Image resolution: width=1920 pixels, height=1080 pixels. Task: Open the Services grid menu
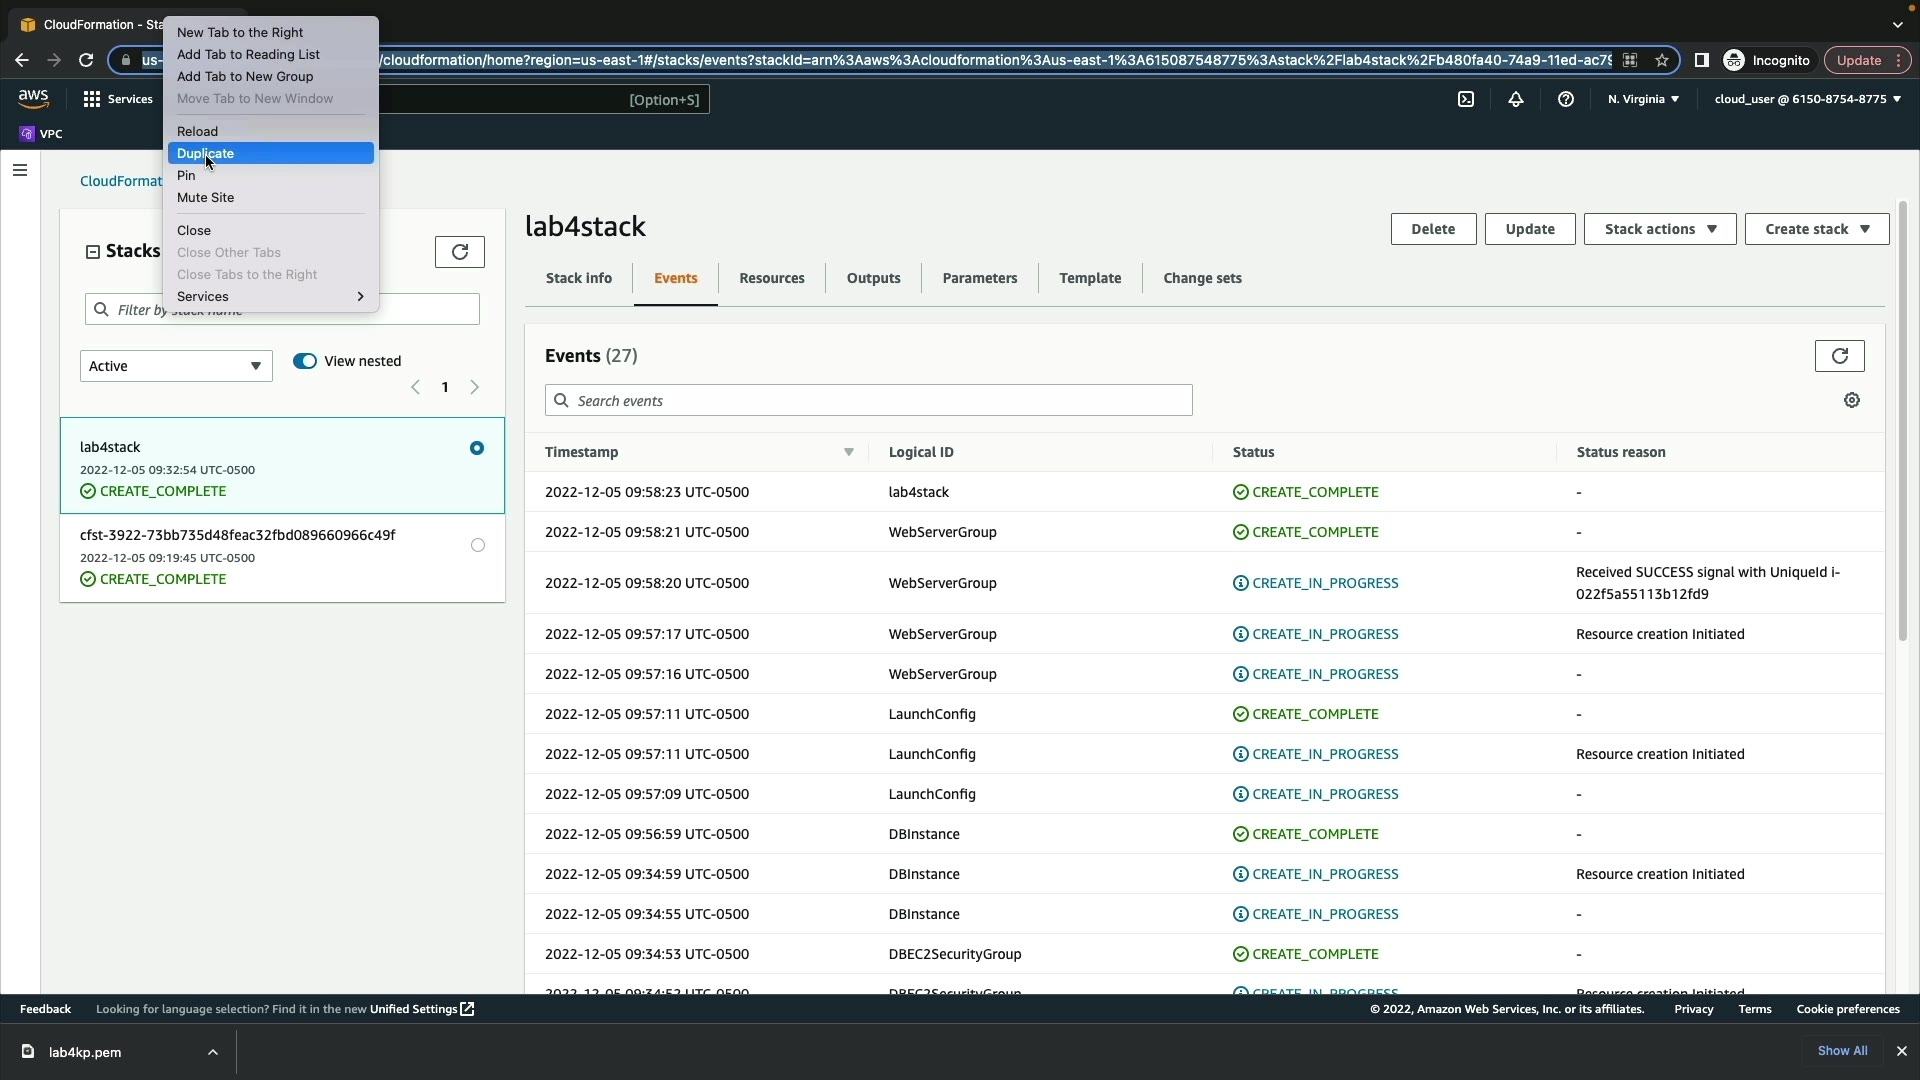(118, 99)
